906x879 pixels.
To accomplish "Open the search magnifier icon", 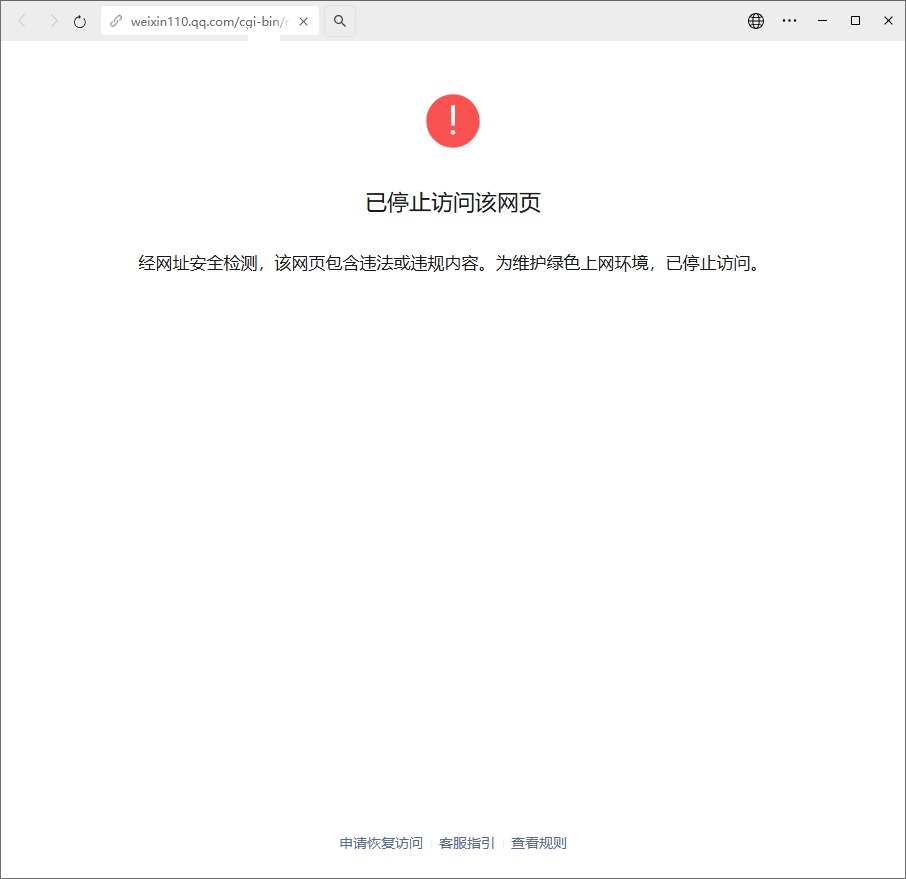I will click(340, 20).
